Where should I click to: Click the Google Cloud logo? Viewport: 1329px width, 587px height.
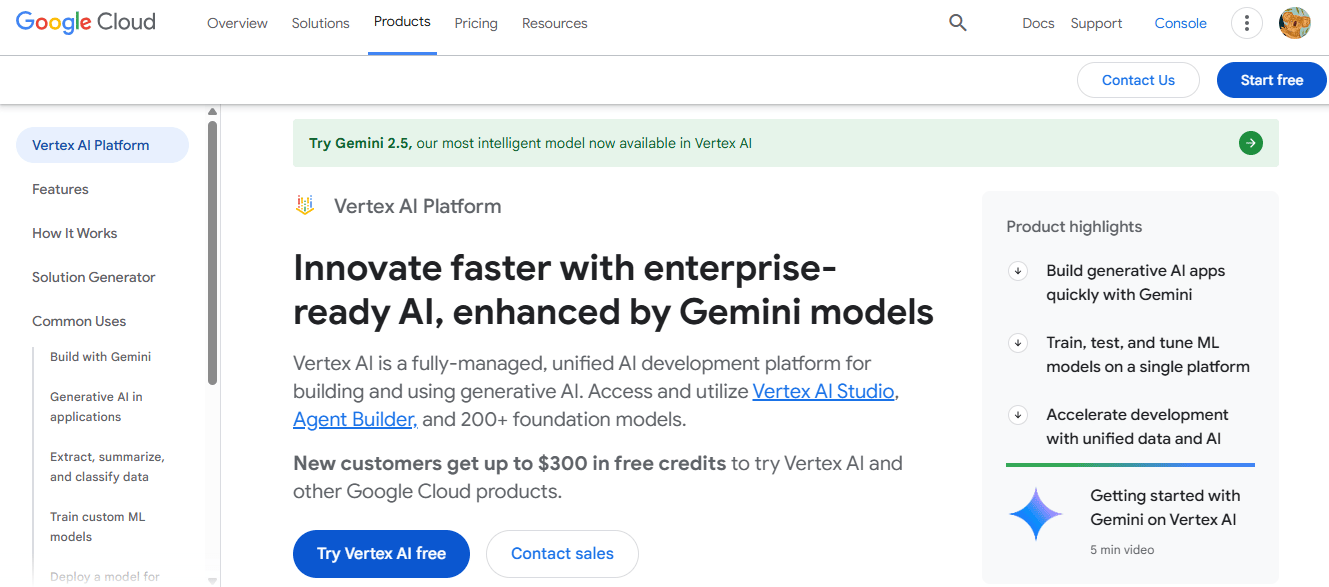pos(86,23)
